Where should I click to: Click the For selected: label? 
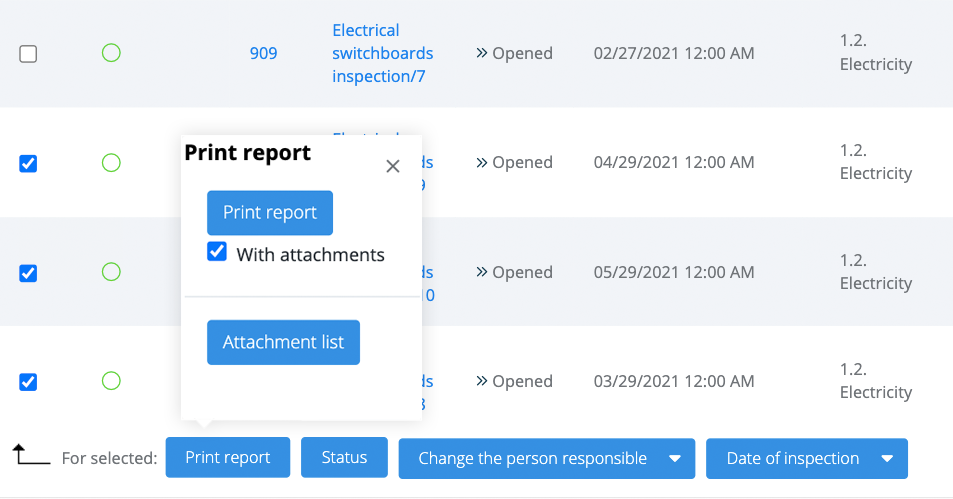(x=109, y=458)
